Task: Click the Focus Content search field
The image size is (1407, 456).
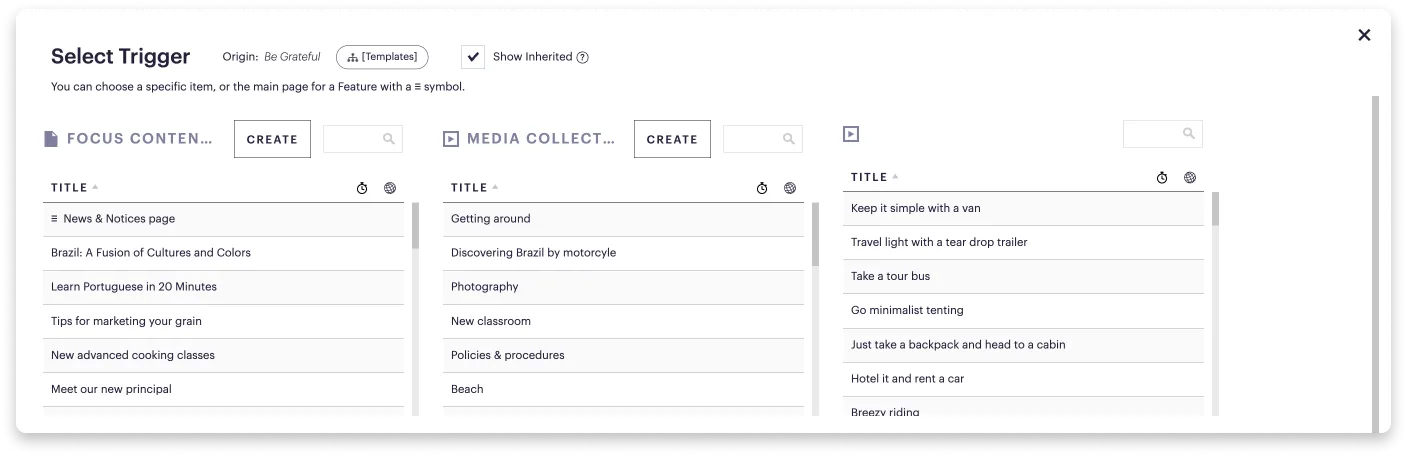Action: tap(362, 139)
